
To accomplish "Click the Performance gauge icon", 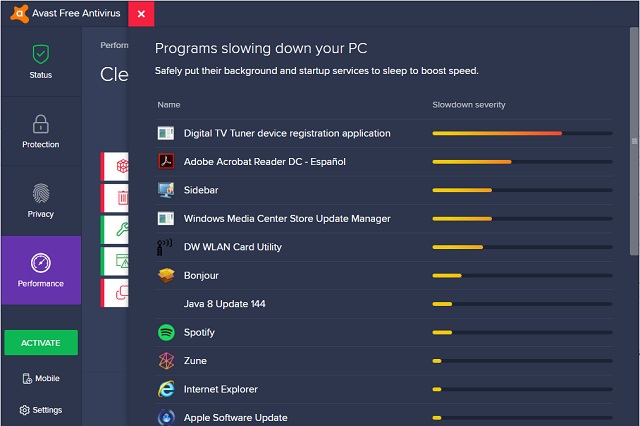I will pyautogui.click(x=41, y=263).
